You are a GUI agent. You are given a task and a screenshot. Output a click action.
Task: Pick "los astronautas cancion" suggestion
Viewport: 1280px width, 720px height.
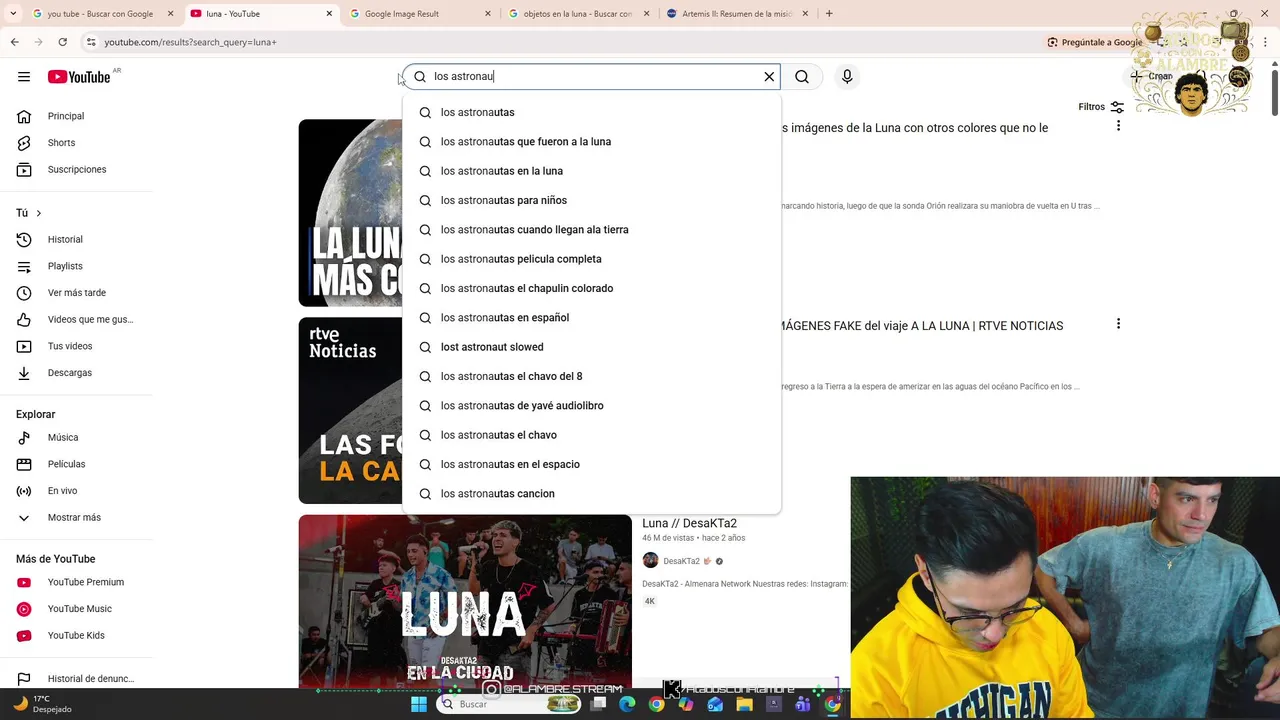pyautogui.click(x=591, y=494)
